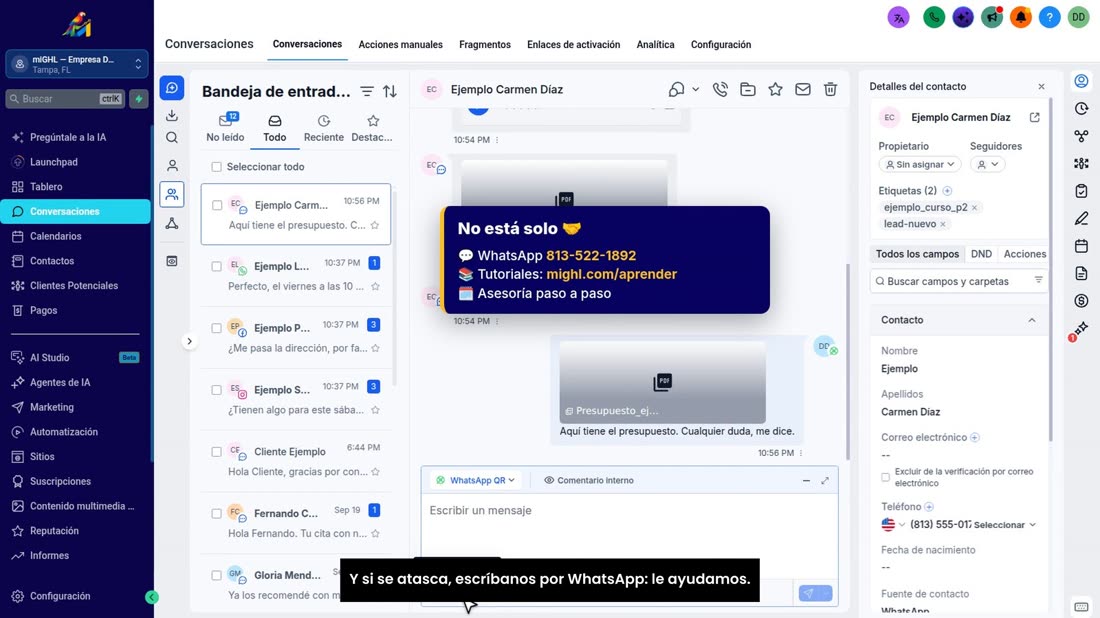Click the team inbox people icon
Image resolution: width=1100 pixels, height=618 pixels.
172,194
